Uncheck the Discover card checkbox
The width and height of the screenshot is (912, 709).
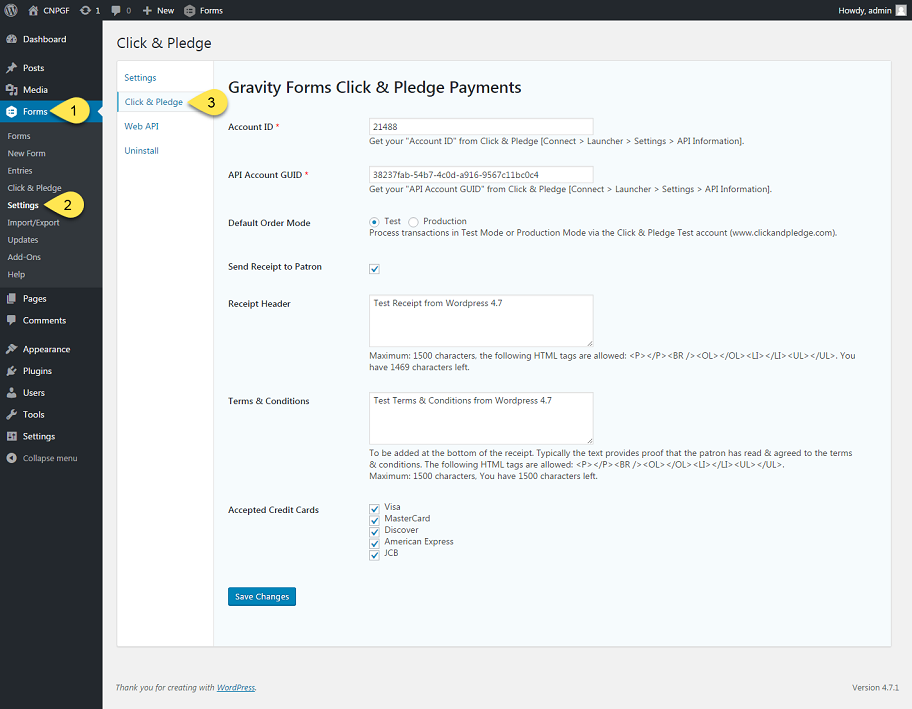(375, 532)
